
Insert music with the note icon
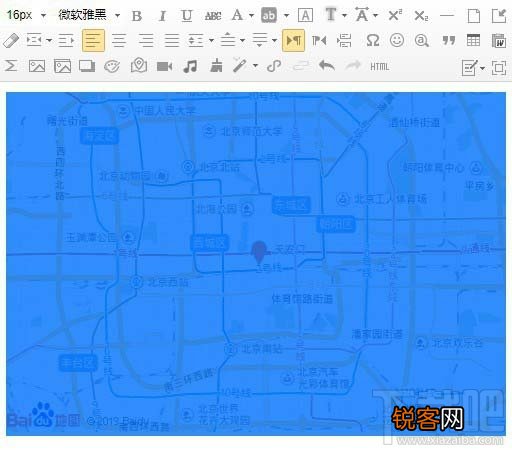coord(190,66)
